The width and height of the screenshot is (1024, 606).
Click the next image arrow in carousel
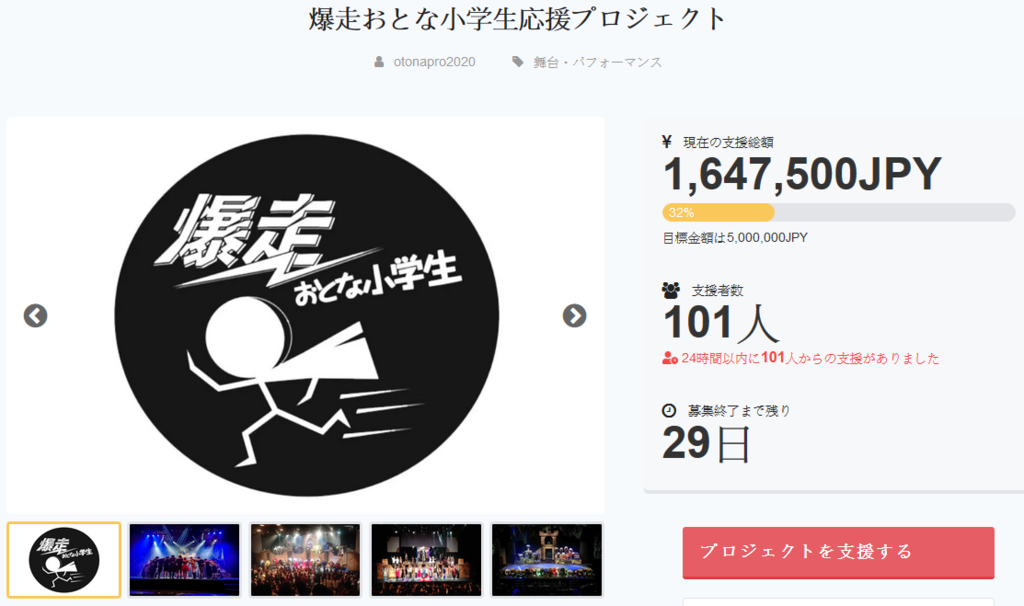click(x=574, y=316)
